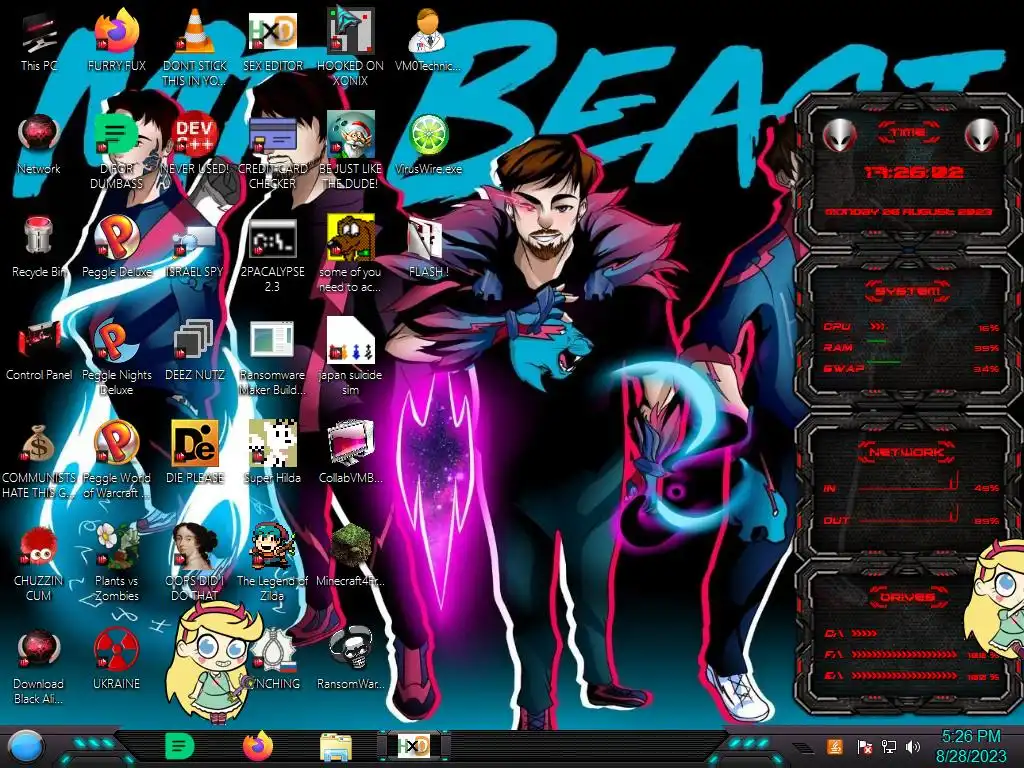Image resolution: width=1024 pixels, height=768 pixels.
Task: Select the COMMUNISTS HATE THIS money bag icon
Action: point(39,462)
